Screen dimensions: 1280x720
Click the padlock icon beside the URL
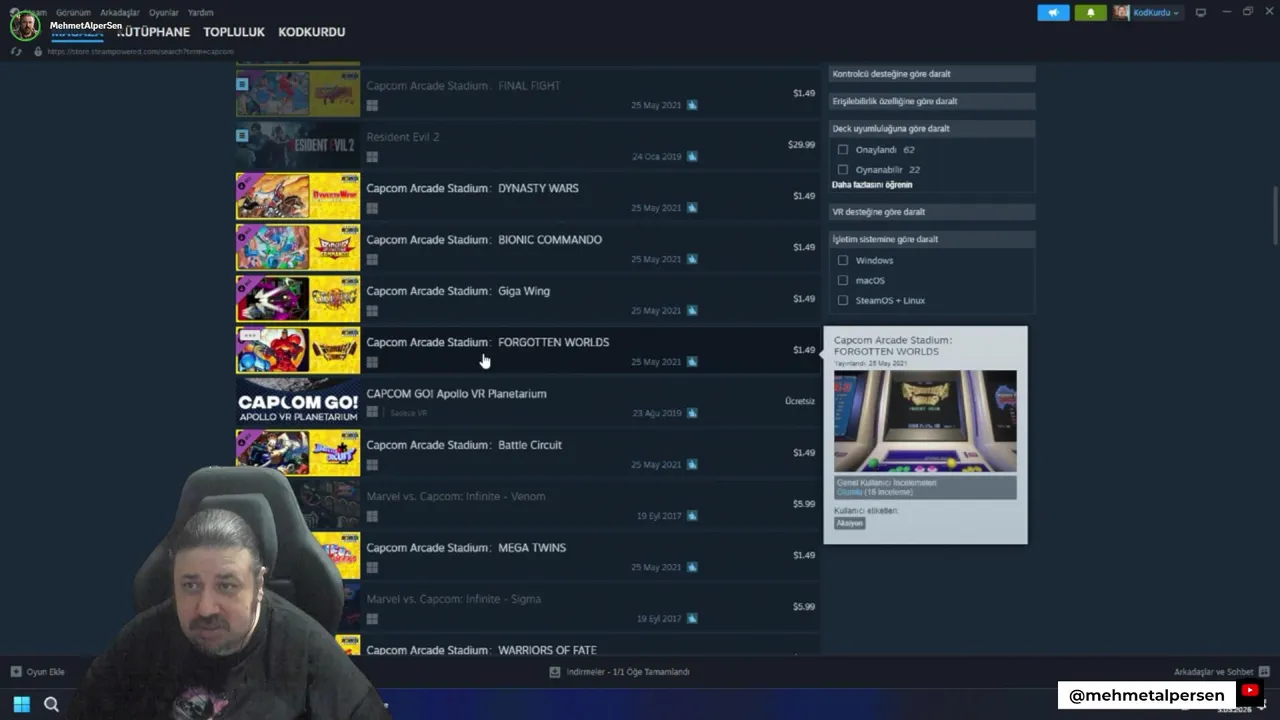pyautogui.click(x=38, y=51)
